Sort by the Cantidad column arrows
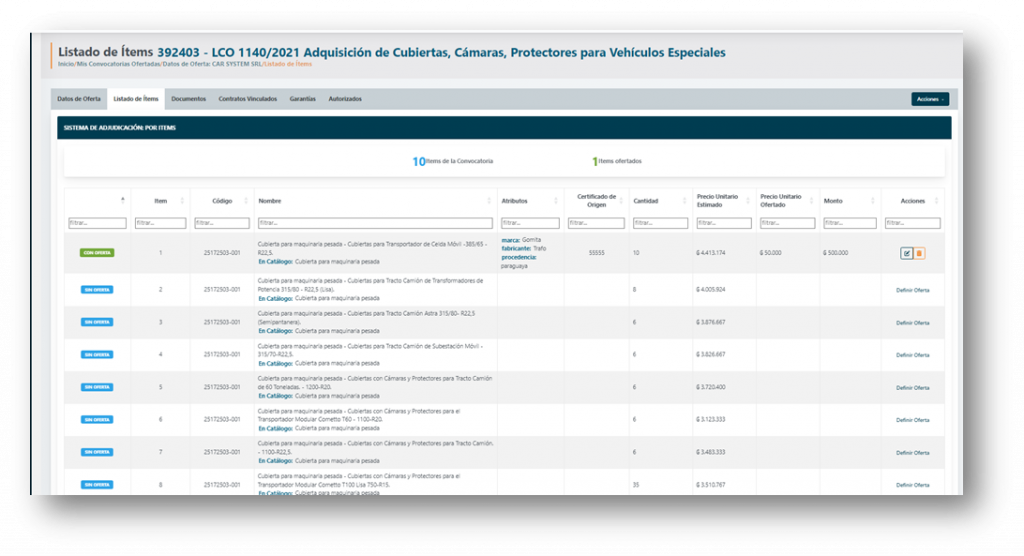Image resolution: width=1024 pixels, height=556 pixels. point(684,201)
